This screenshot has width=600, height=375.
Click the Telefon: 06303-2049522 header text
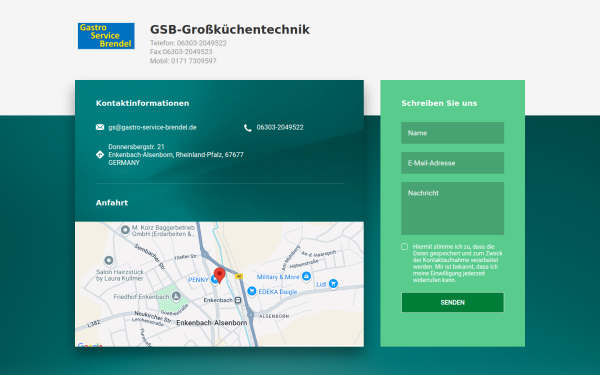188,43
